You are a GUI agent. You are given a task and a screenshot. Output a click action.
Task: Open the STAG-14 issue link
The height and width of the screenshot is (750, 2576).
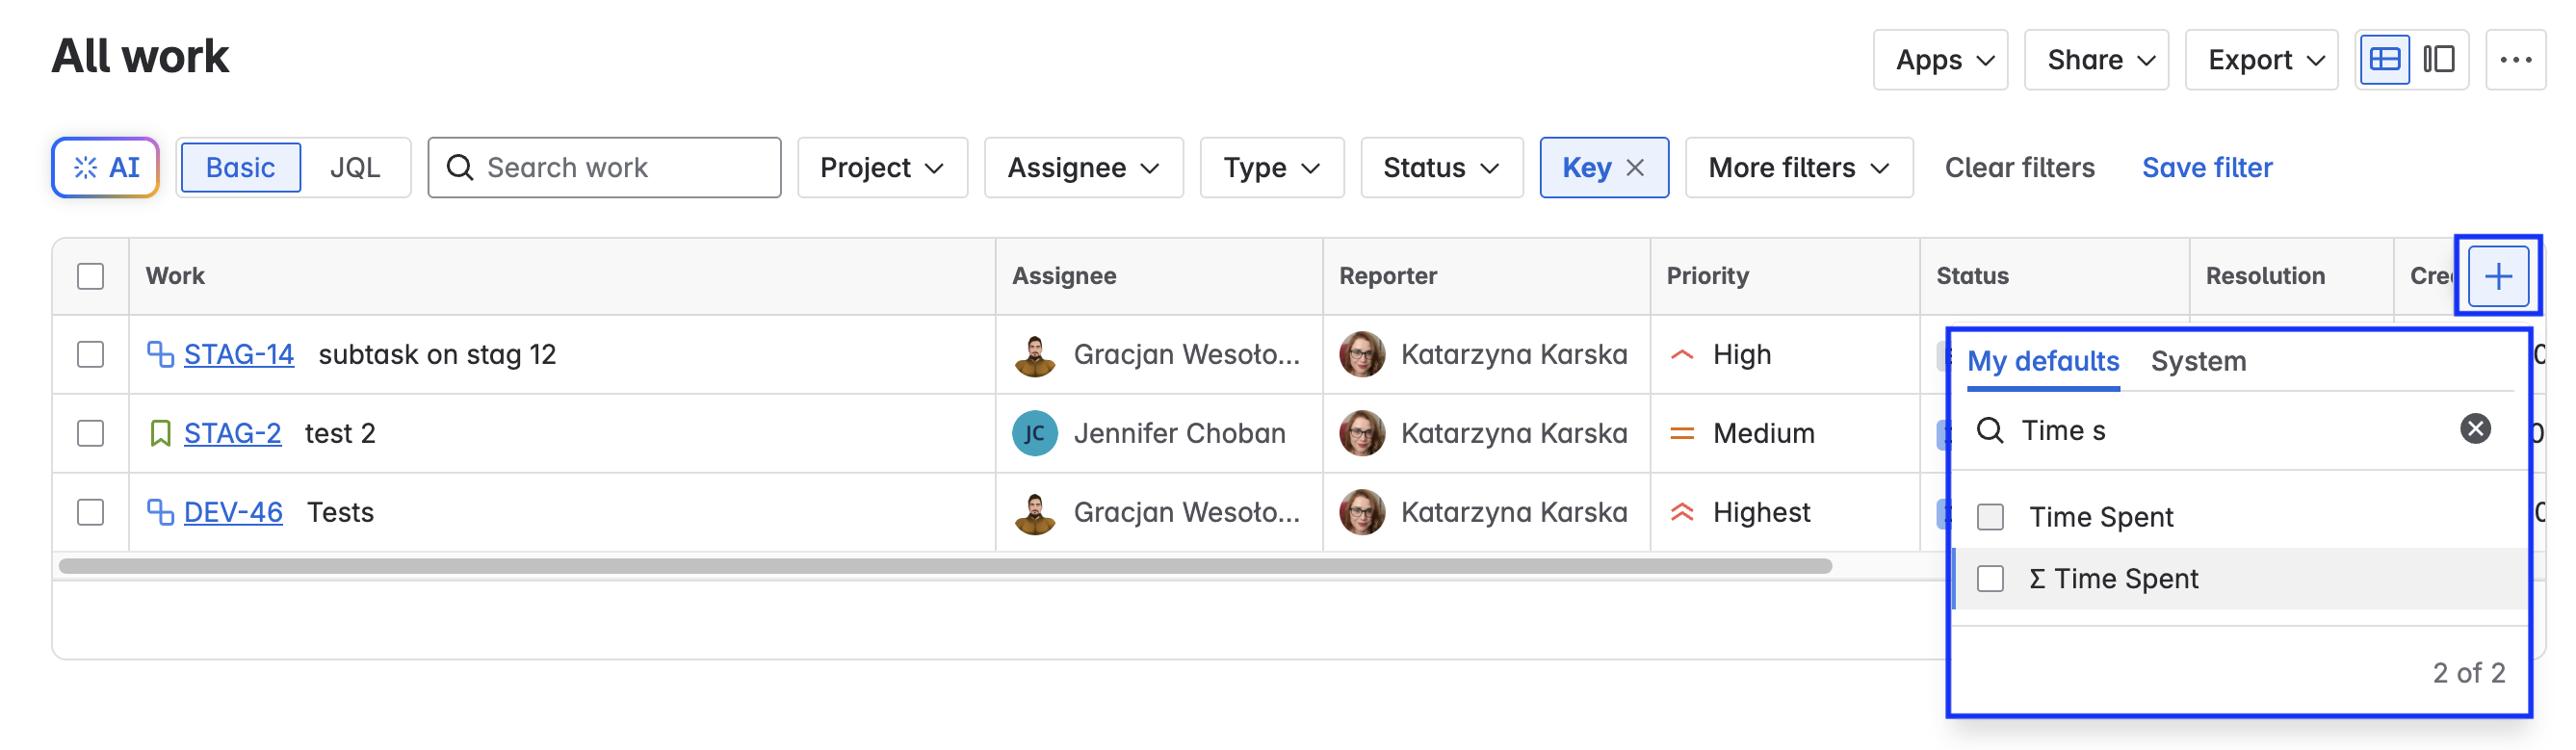[x=238, y=355]
